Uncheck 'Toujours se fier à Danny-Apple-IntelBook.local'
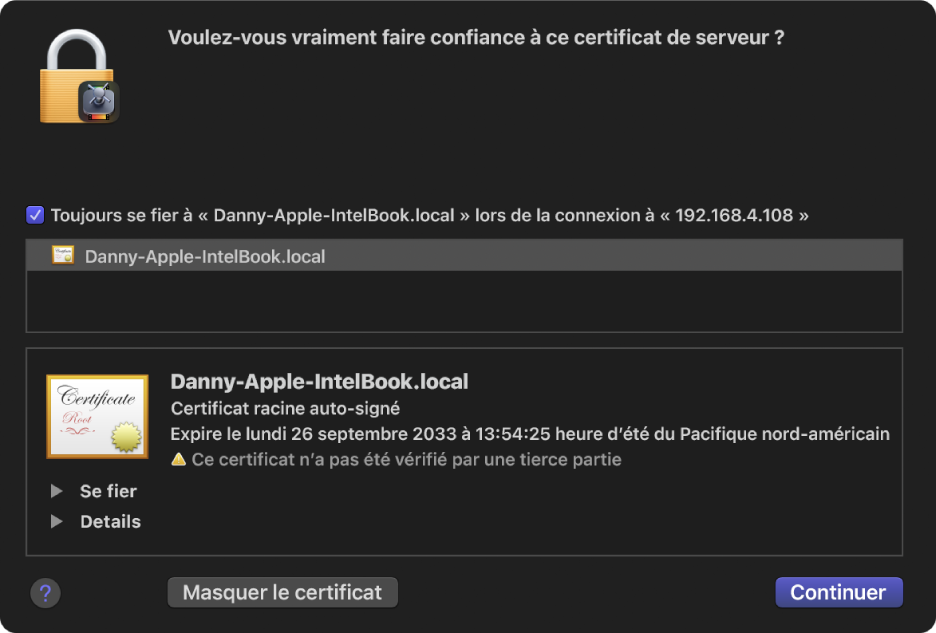The width and height of the screenshot is (936, 633). (x=34, y=213)
